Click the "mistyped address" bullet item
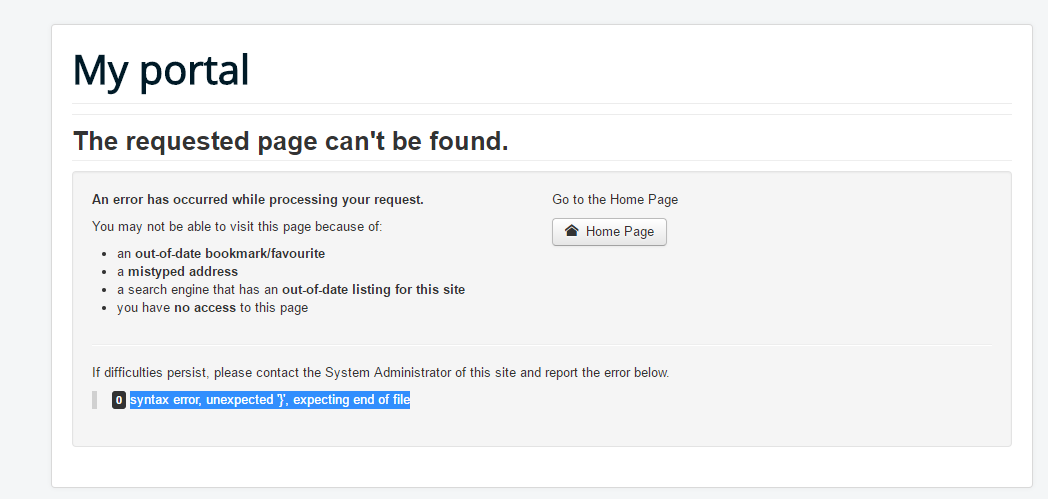The height and width of the screenshot is (499, 1048). click(x=177, y=271)
